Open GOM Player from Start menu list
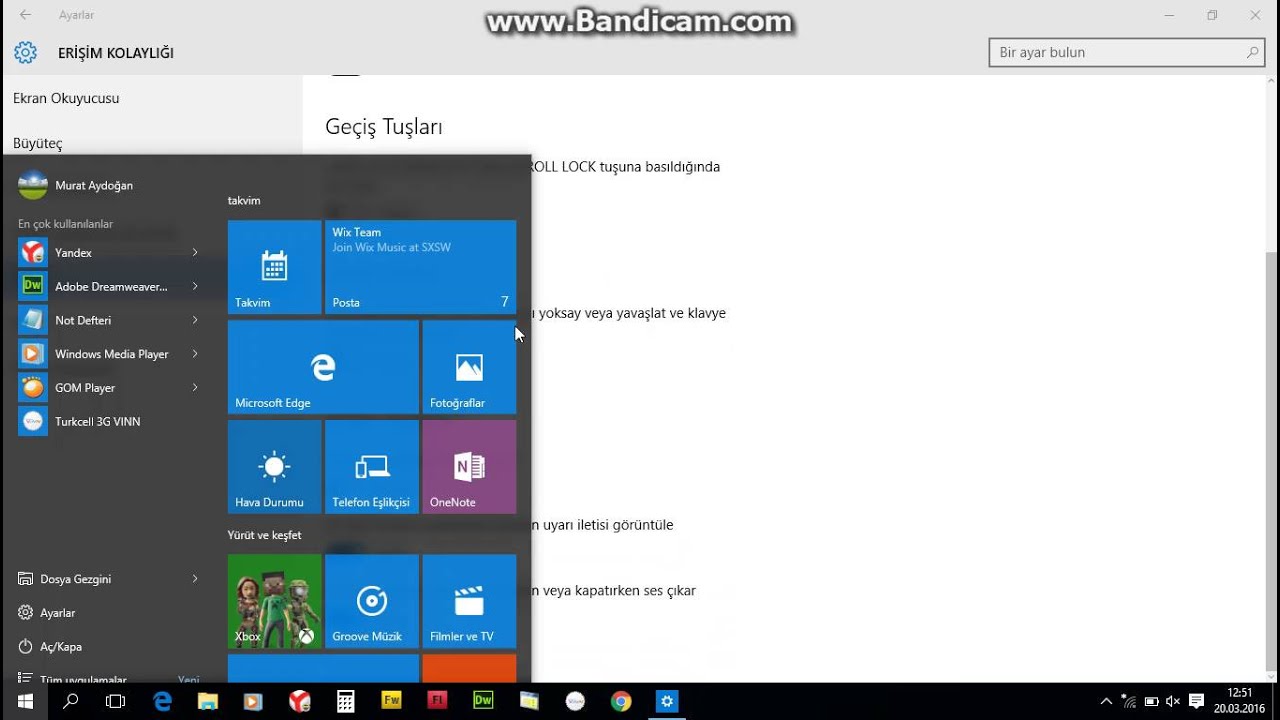1280x720 pixels. 110,388
